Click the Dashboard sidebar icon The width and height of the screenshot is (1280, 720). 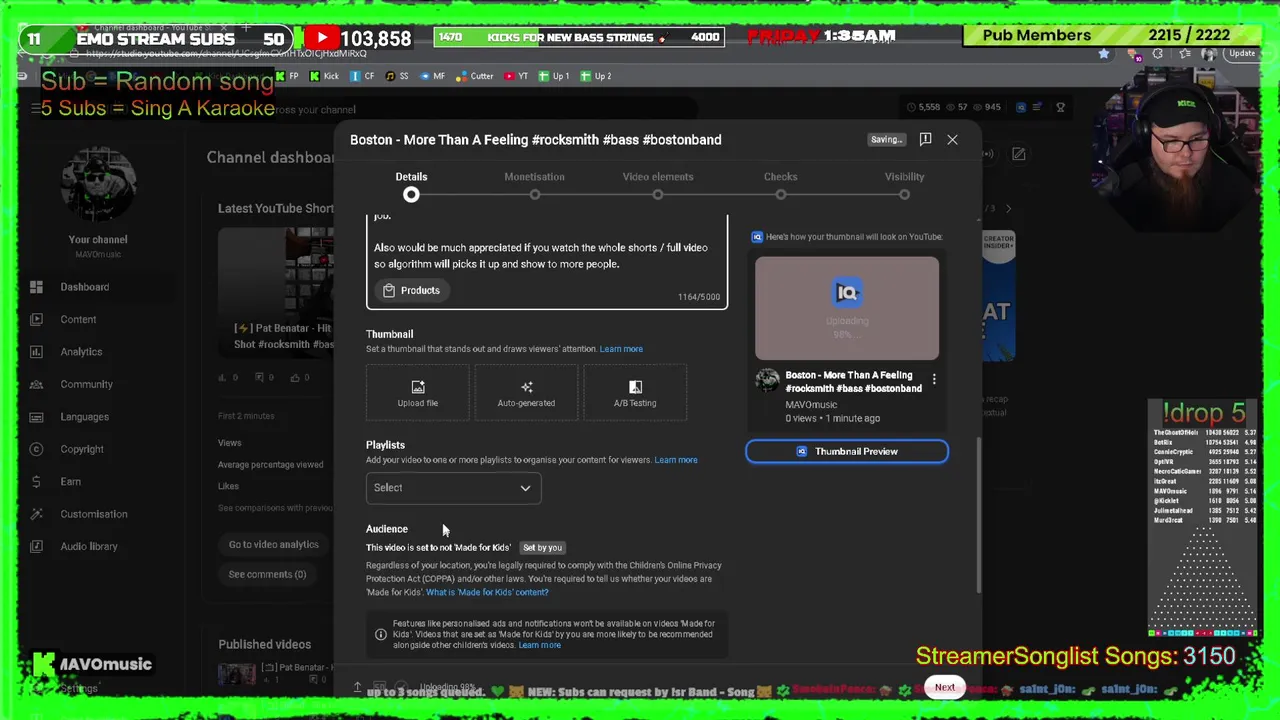click(x=36, y=287)
